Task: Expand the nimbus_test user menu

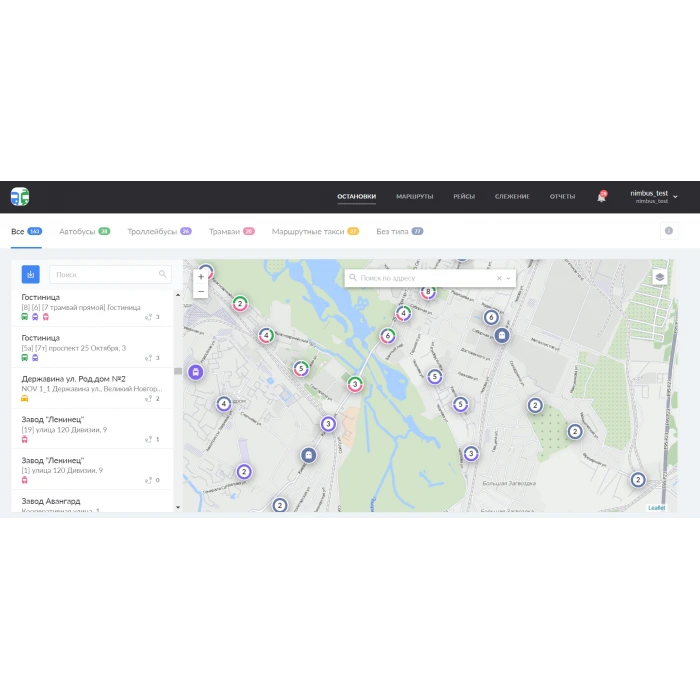Action: [x=675, y=197]
